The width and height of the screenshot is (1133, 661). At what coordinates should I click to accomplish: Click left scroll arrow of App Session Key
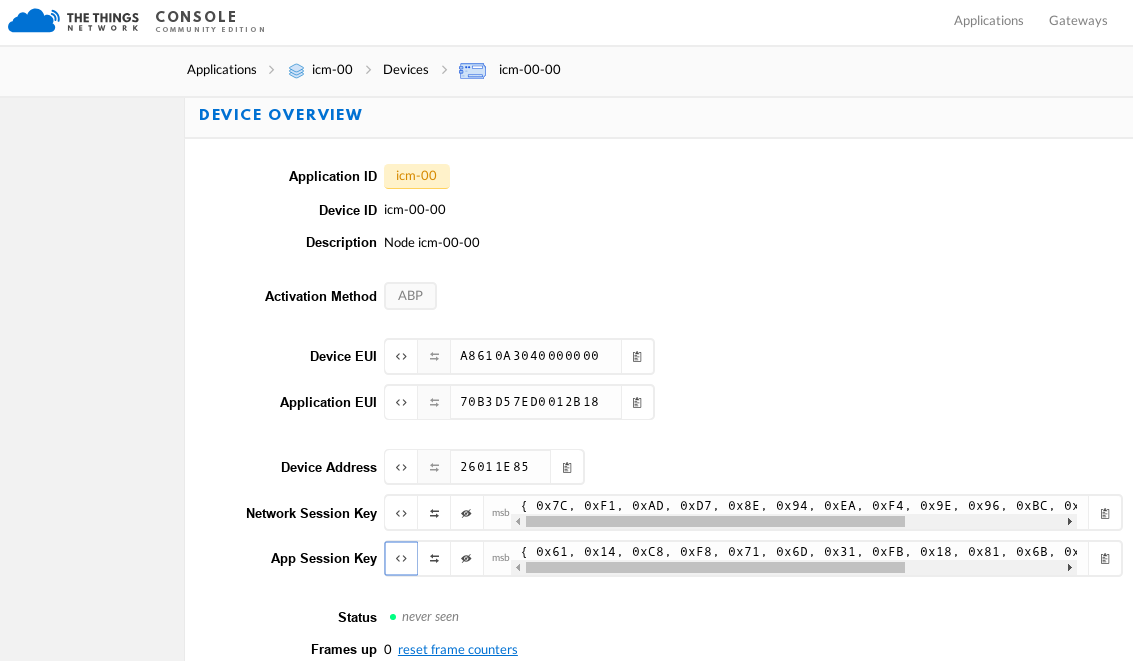[518, 568]
